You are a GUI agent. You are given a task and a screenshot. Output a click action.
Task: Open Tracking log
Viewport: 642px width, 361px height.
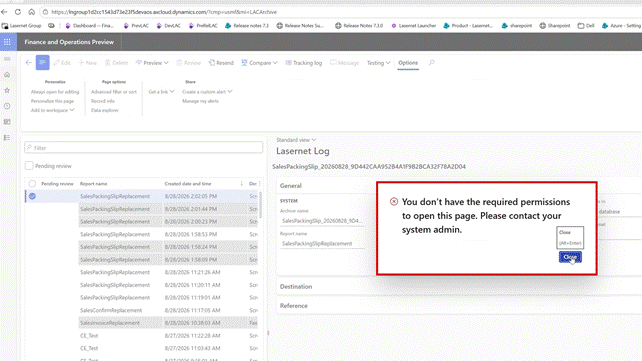[303, 63]
